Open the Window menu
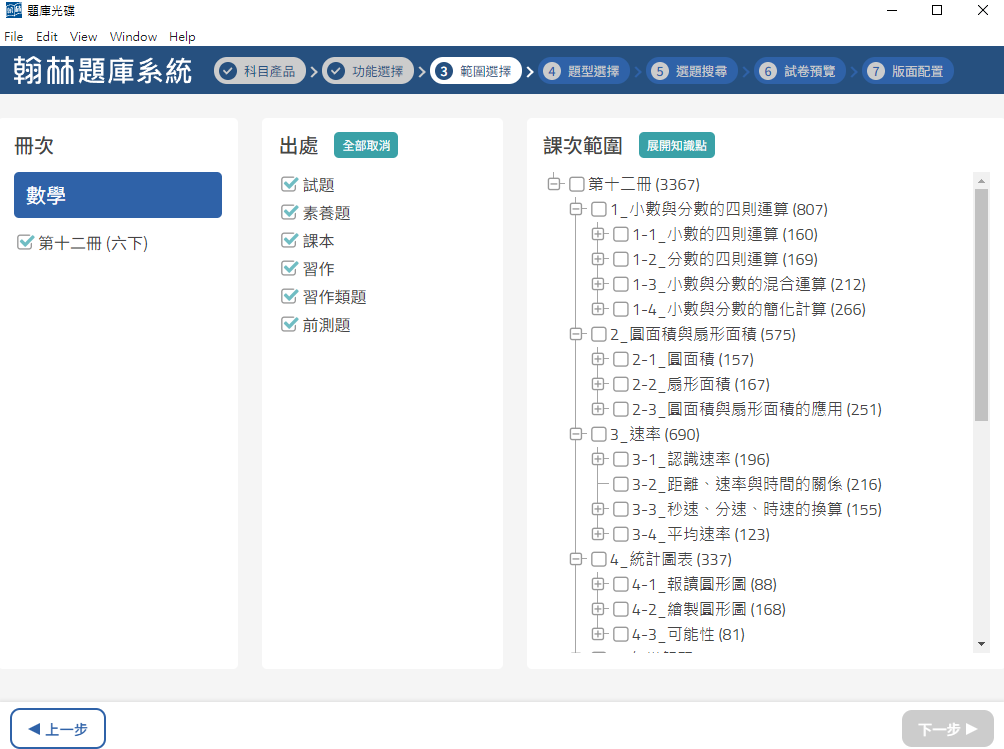The image size is (1004, 749). pyautogui.click(x=133, y=37)
